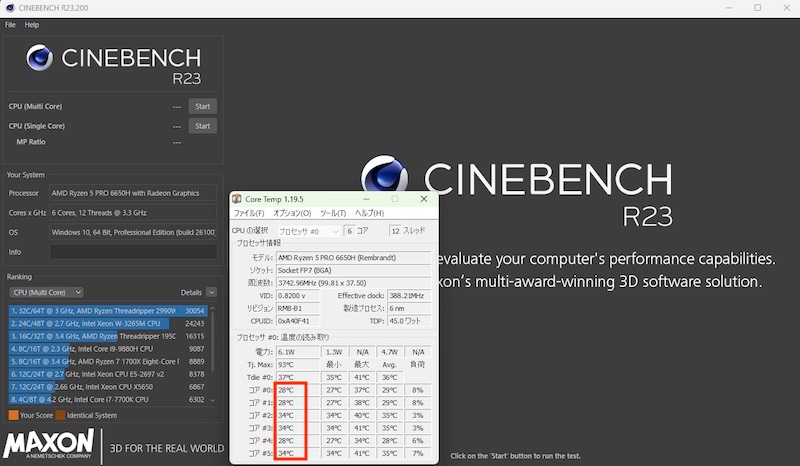800x466 pixels.
Task: Click コア #0 load value 8%
Action: click(x=417, y=390)
